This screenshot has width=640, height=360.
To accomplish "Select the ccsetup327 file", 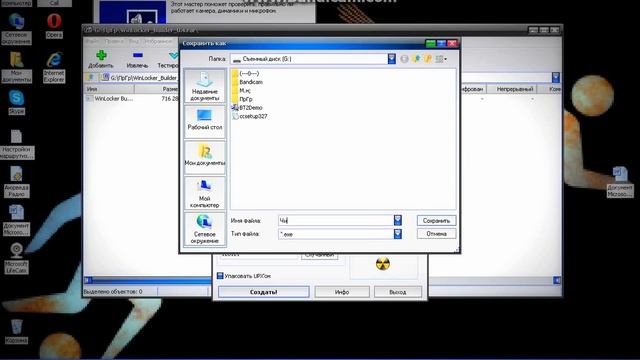I will tap(249, 116).
